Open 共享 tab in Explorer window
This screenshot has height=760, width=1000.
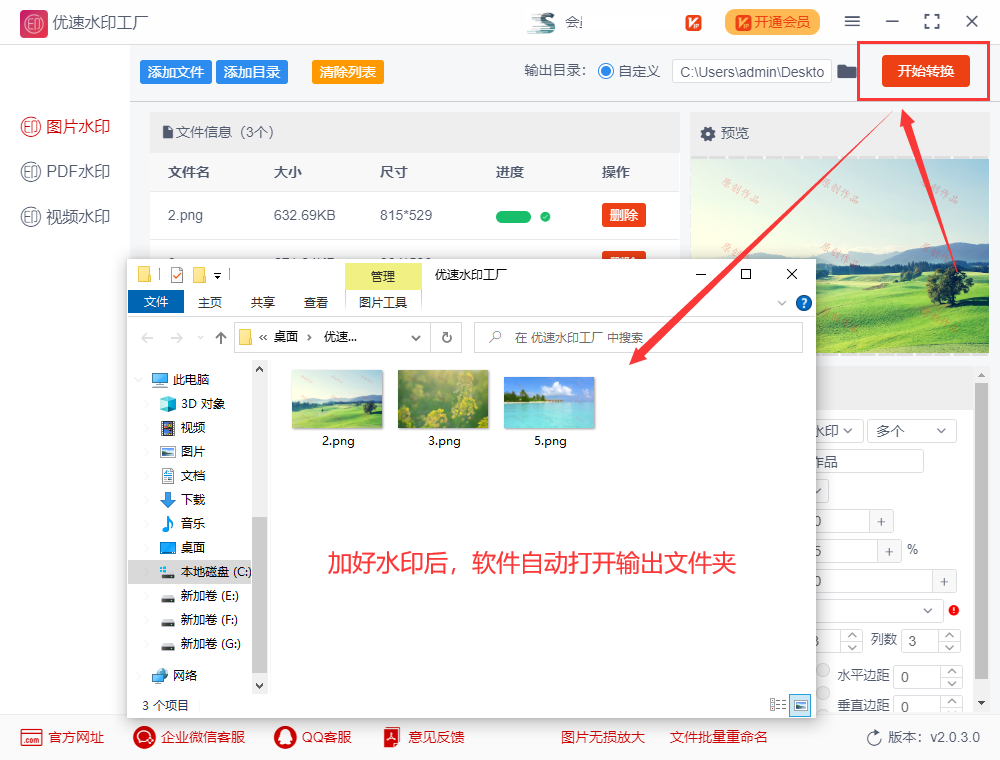point(263,302)
